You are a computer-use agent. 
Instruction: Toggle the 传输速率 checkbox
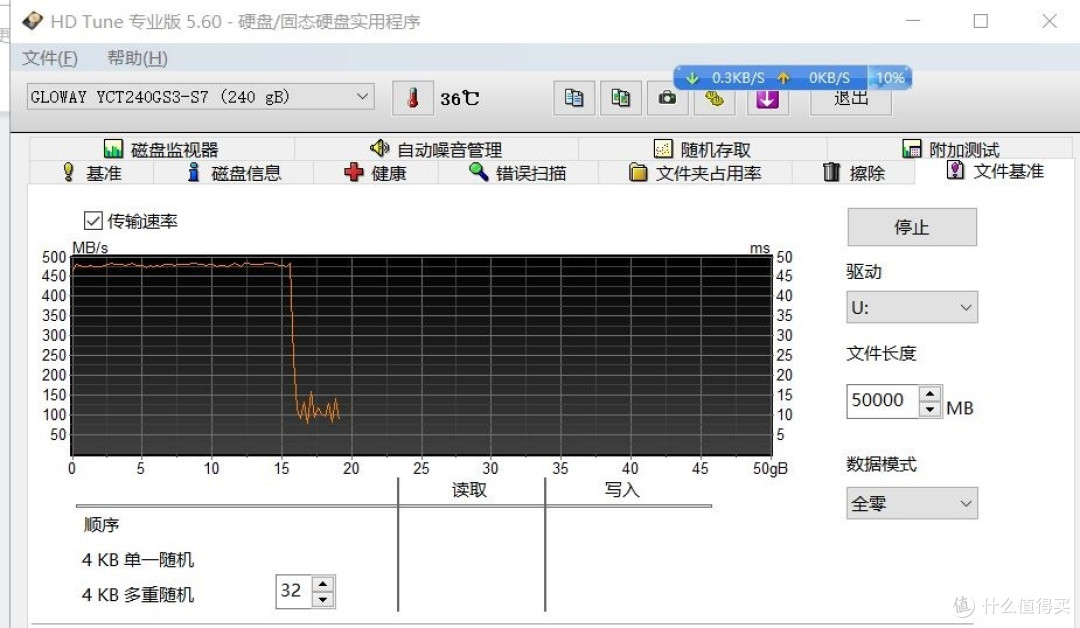click(x=93, y=221)
